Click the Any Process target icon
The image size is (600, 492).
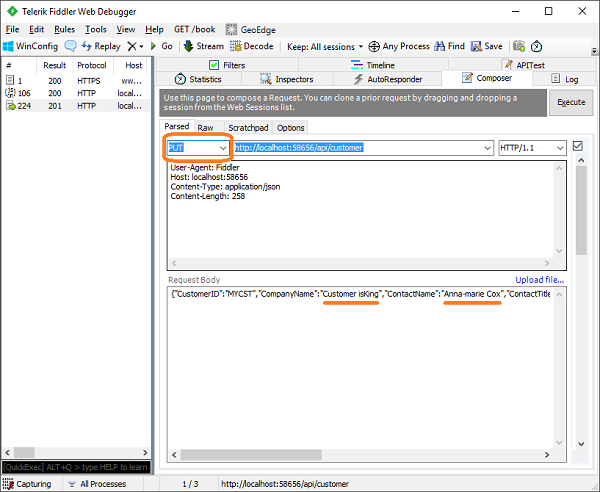point(374,47)
